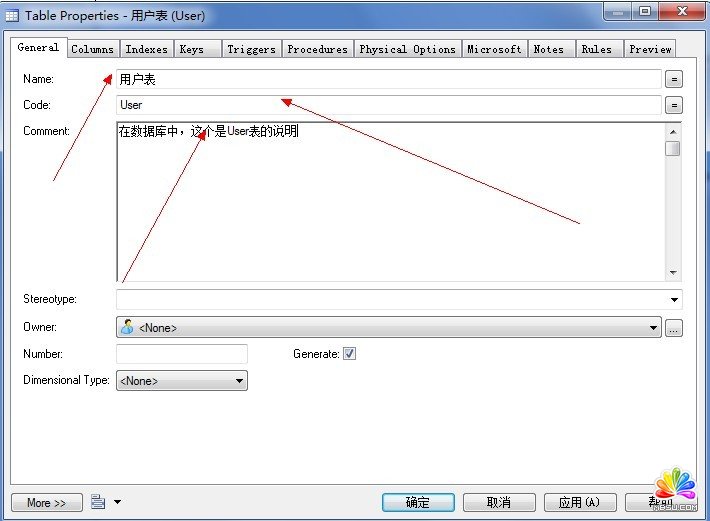Screen dimensions: 710x521
Task: Open the menu arrow beside the sheet icon
Action: [117, 502]
